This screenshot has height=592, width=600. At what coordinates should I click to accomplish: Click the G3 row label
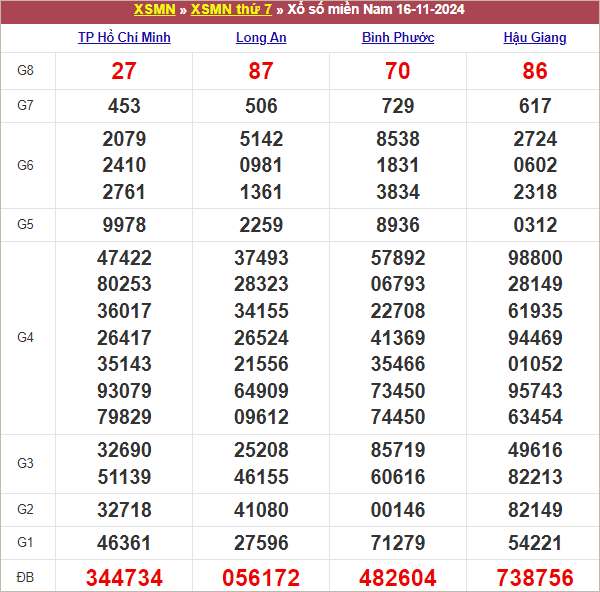(x=25, y=463)
